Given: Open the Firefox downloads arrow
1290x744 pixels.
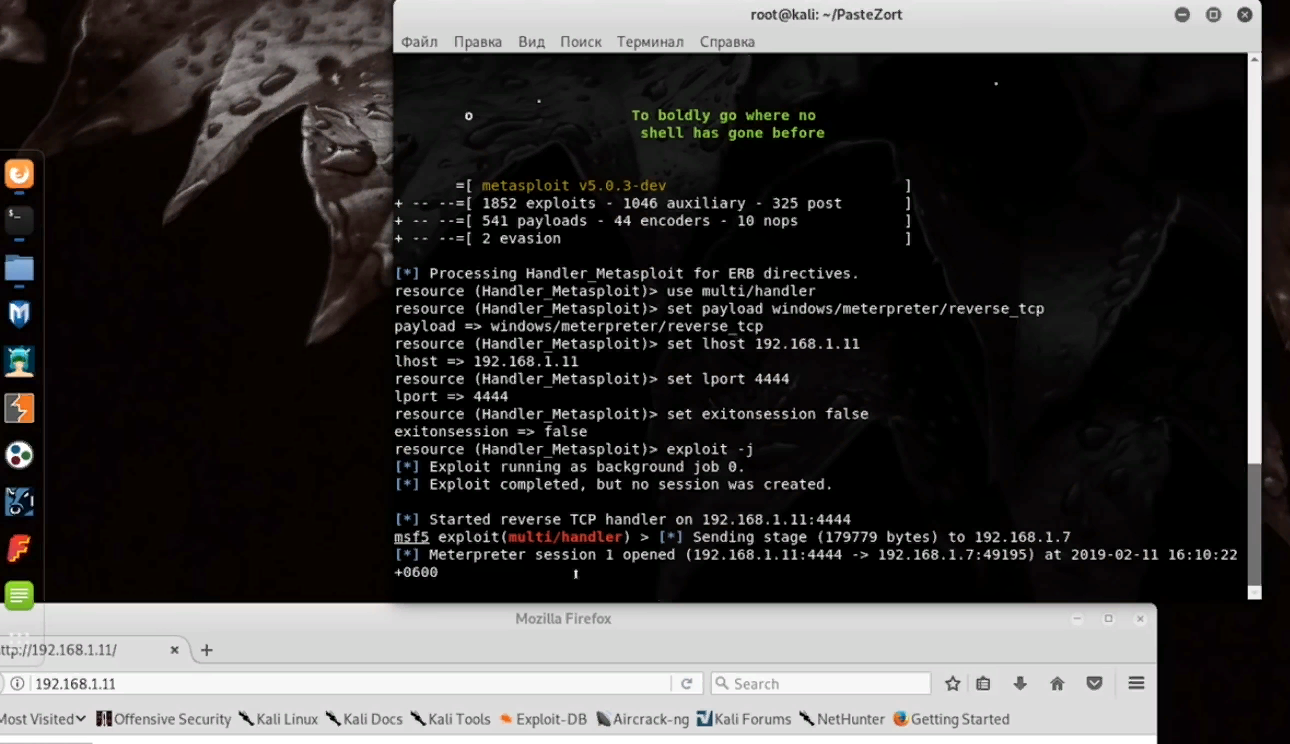Looking at the screenshot, I should click(1020, 684).
